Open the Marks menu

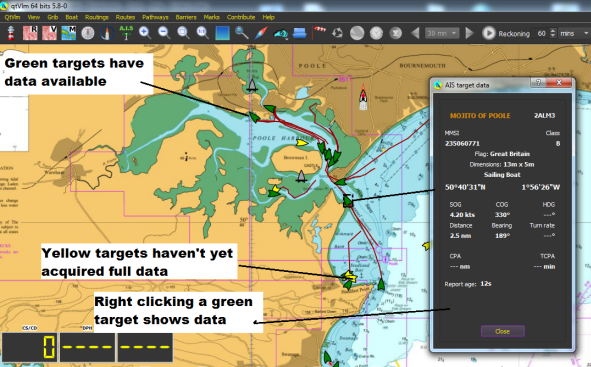point(211,17)
